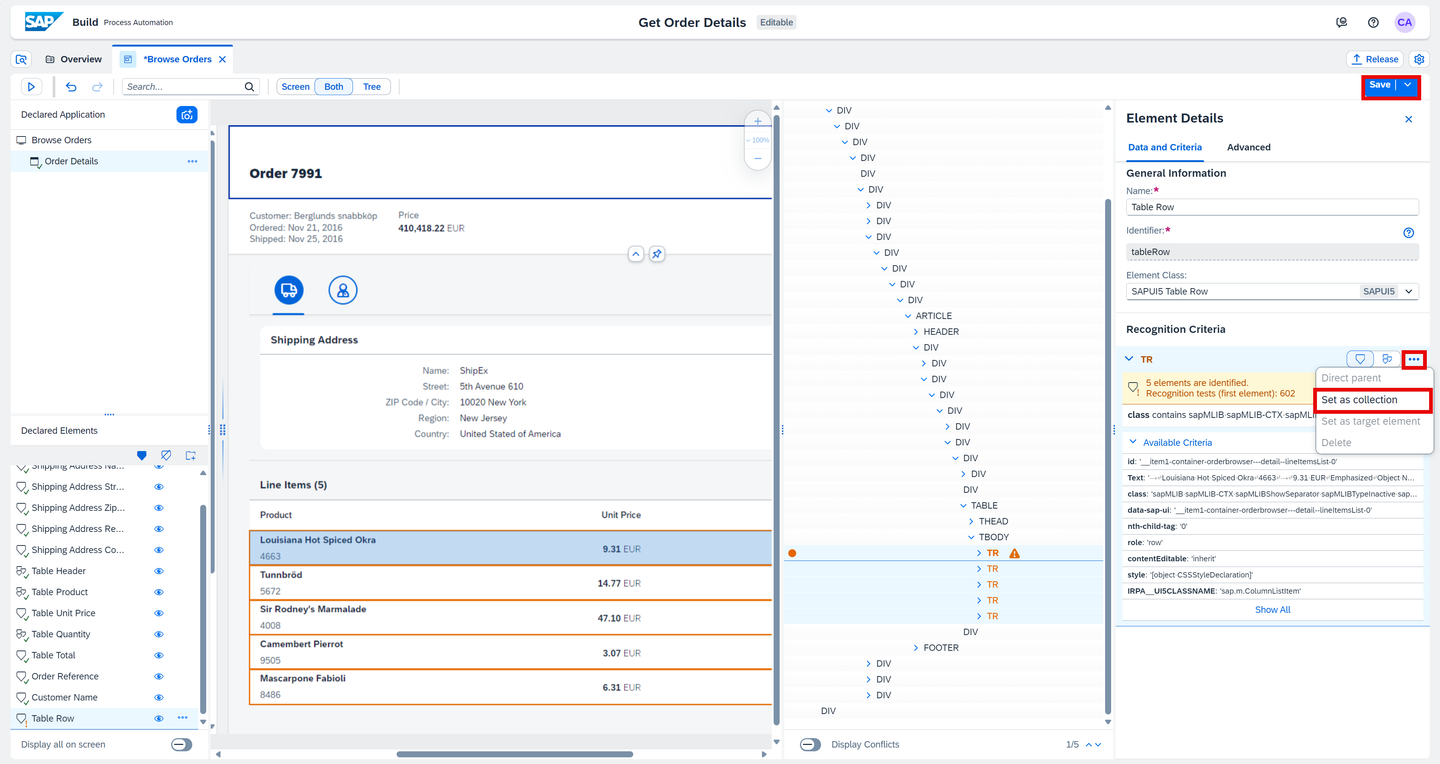The image size is (1440, 764).
Task: Toggle visibility of Table Product element
Action: pos(158,592)
